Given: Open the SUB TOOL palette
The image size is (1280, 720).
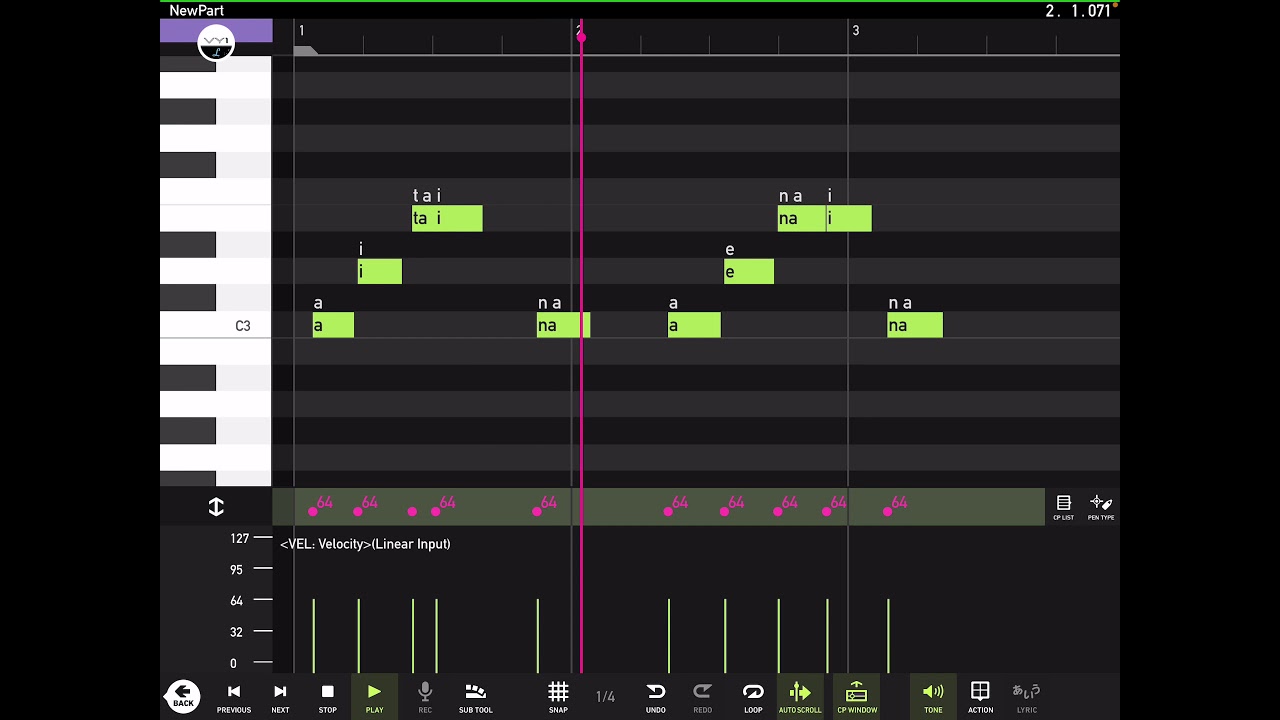Looking at the screenshot, I should point(476,697).
